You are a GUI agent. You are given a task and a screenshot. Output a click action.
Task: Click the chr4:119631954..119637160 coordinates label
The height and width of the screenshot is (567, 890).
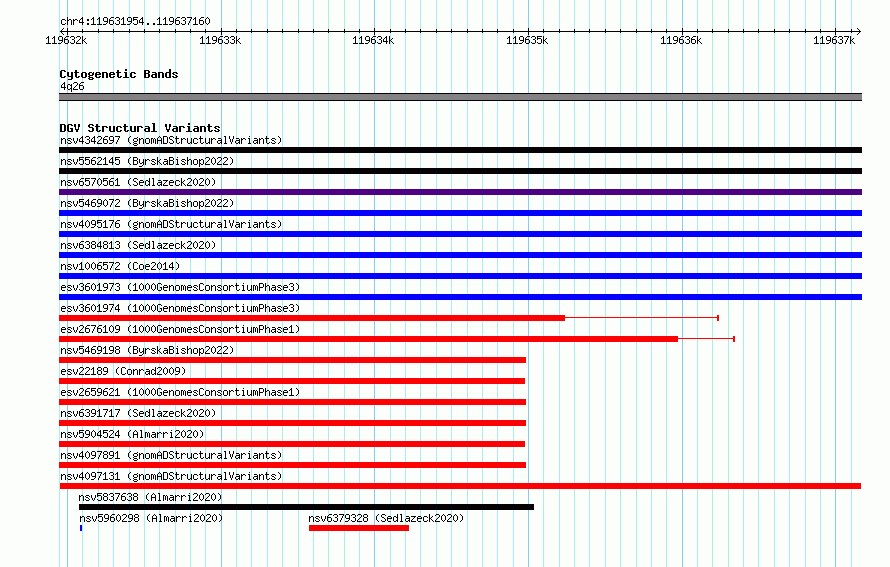click(135, 22)
